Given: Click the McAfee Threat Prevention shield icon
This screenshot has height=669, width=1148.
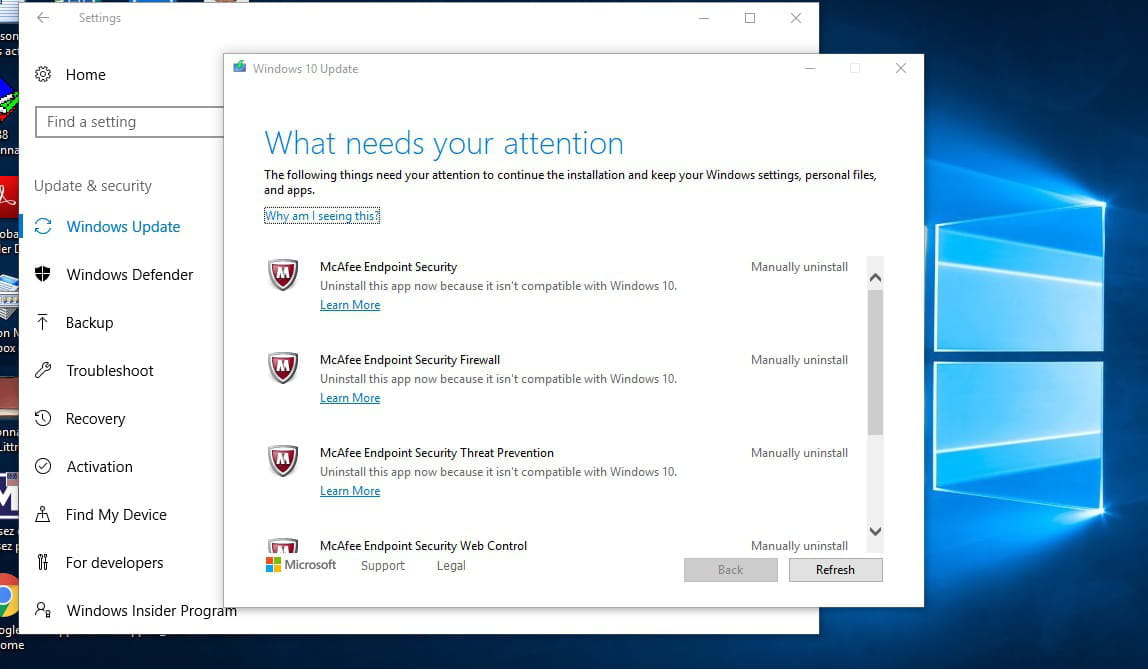Looking at the screenshot, I should 283,460.
